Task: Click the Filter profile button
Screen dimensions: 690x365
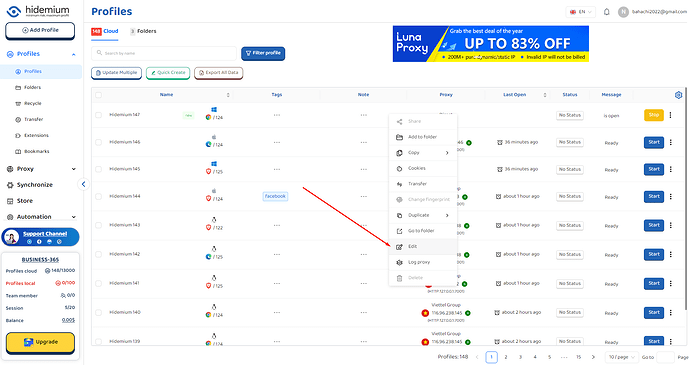Action: point(263,53)
